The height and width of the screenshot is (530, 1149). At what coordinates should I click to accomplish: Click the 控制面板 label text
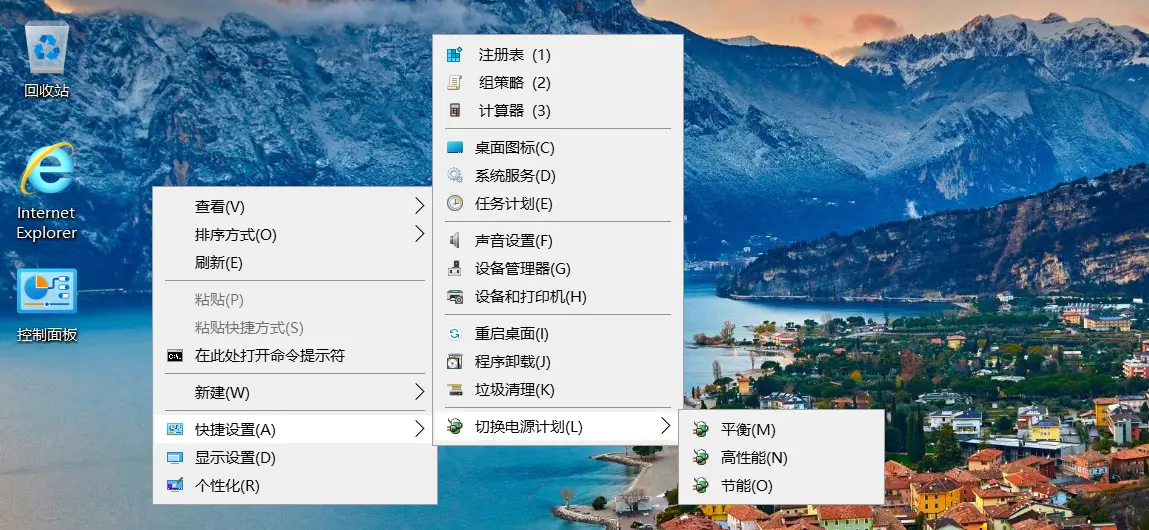(x=47, y=335)
